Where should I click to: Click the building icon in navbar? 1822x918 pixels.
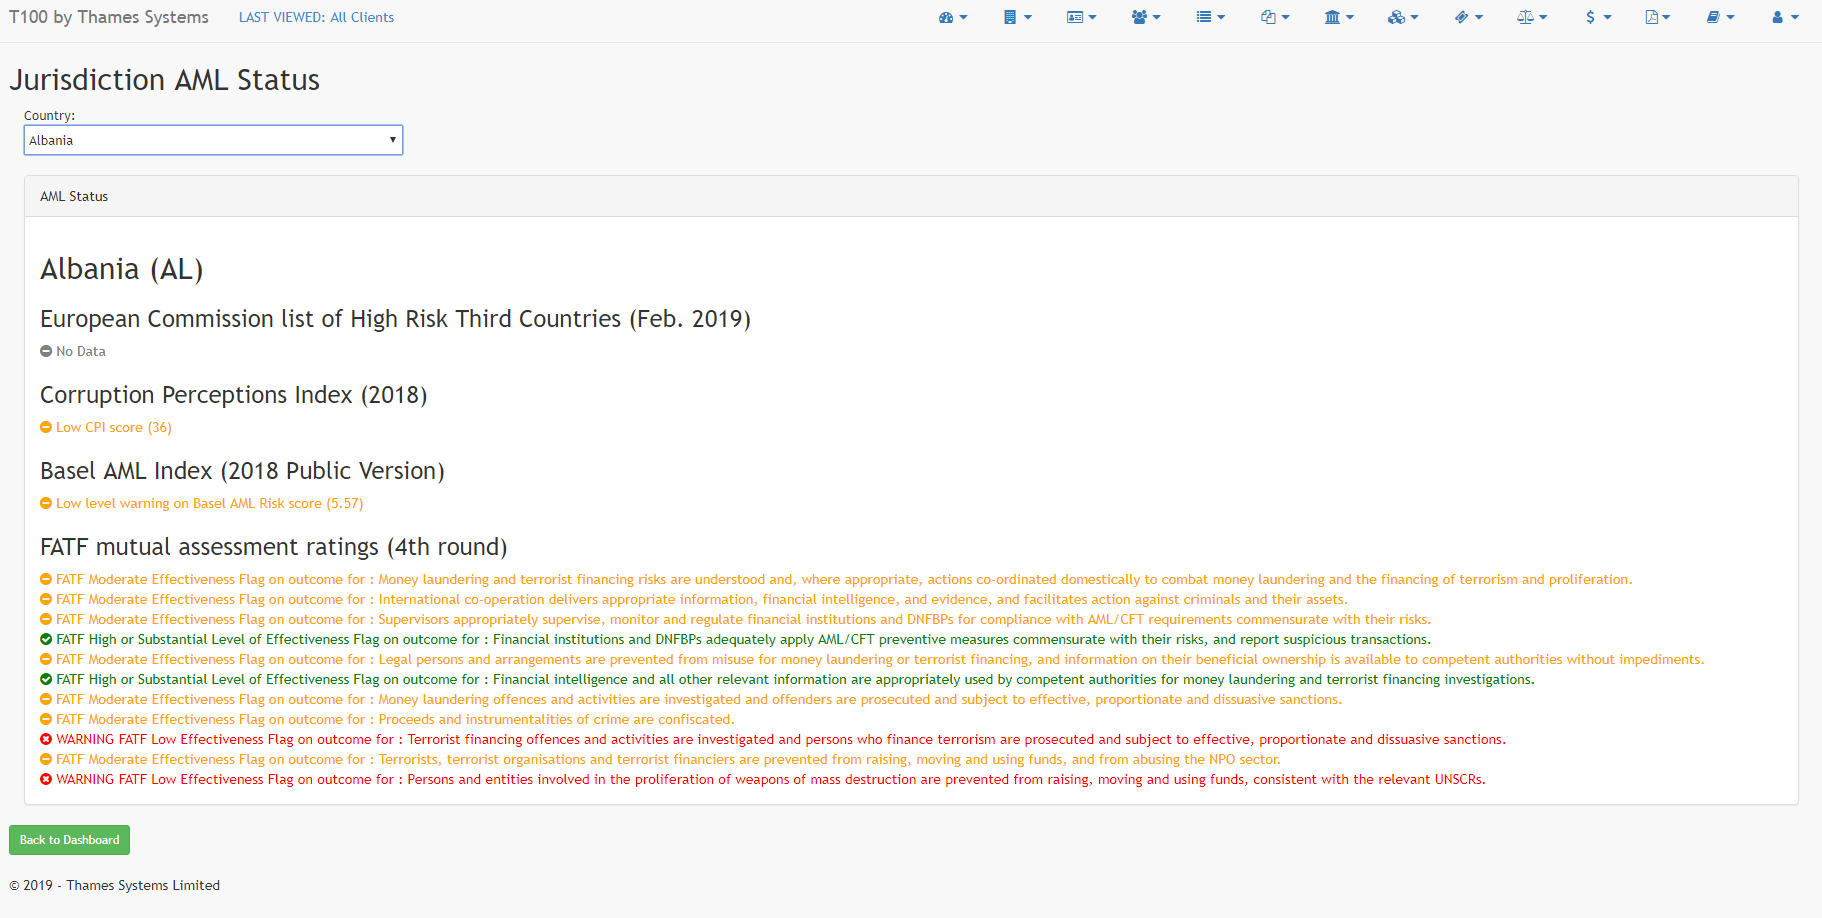point(1016,17)
